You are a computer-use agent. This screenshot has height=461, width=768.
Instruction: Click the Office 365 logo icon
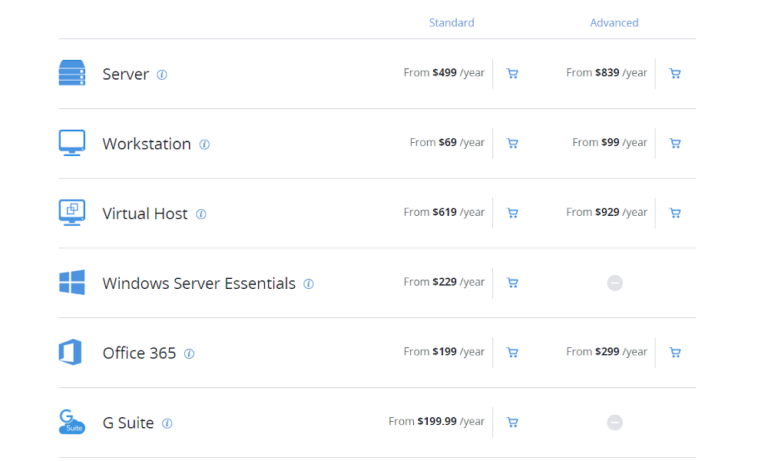click(x=71, y=352)
